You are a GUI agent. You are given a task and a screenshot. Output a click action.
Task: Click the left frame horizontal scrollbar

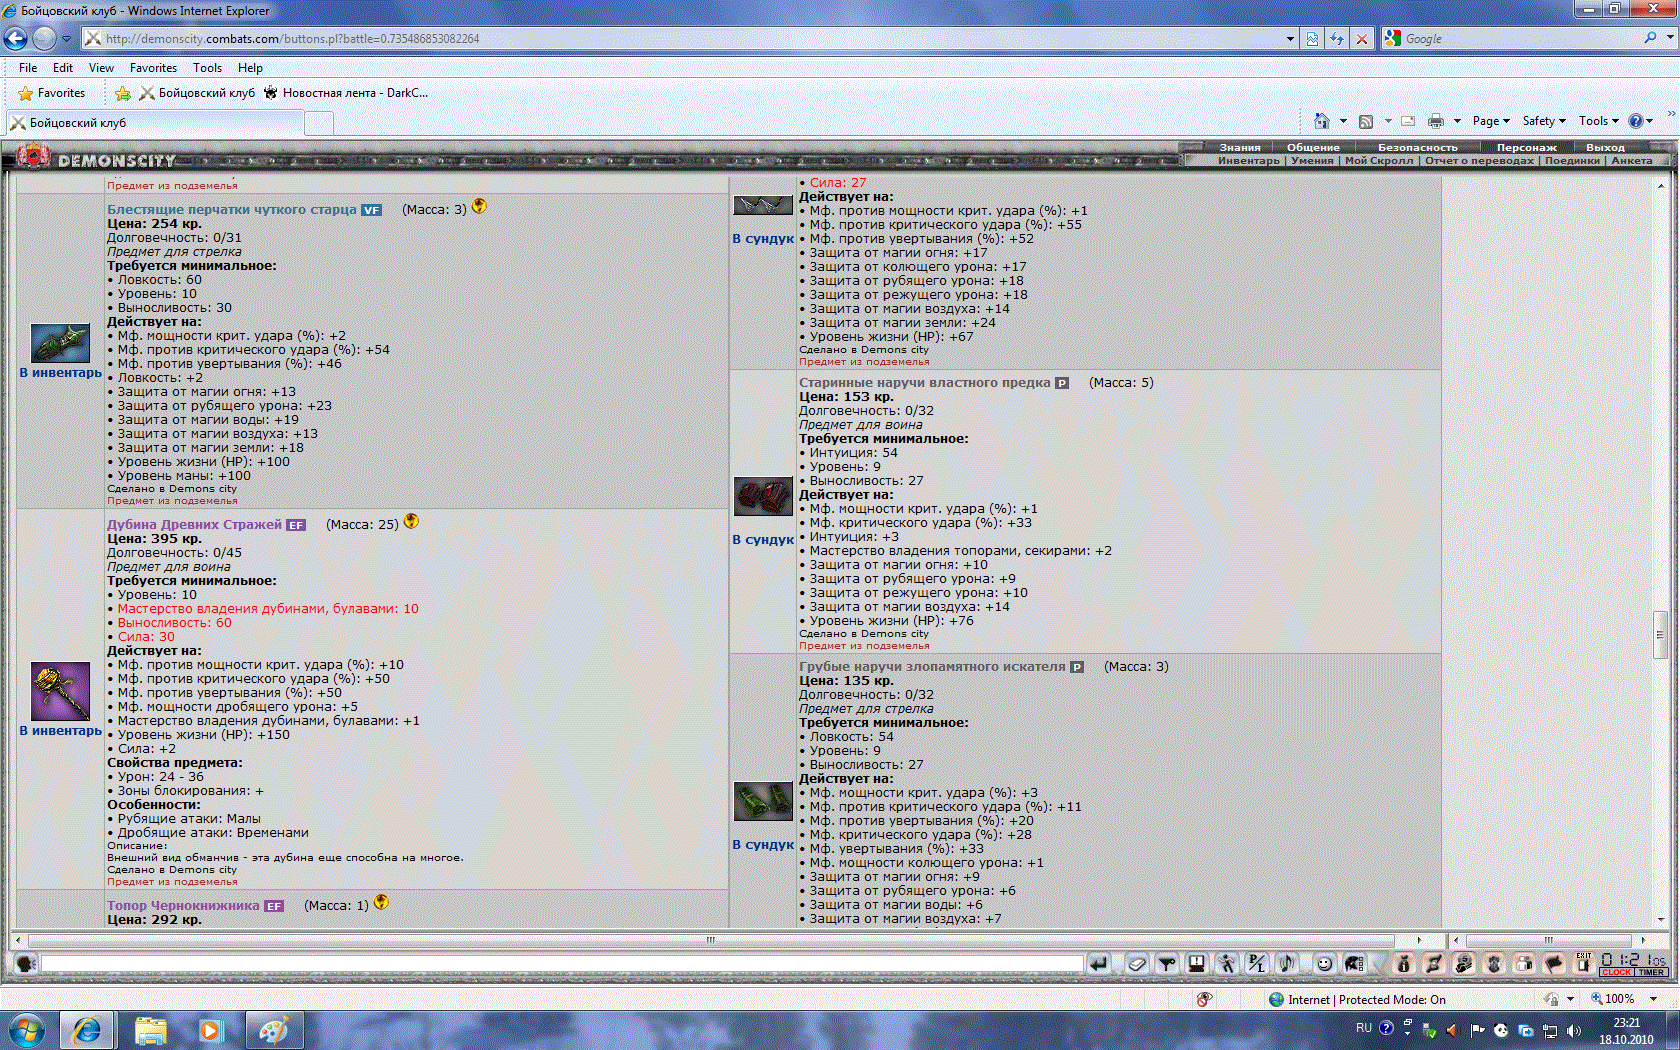pos(711,940)
